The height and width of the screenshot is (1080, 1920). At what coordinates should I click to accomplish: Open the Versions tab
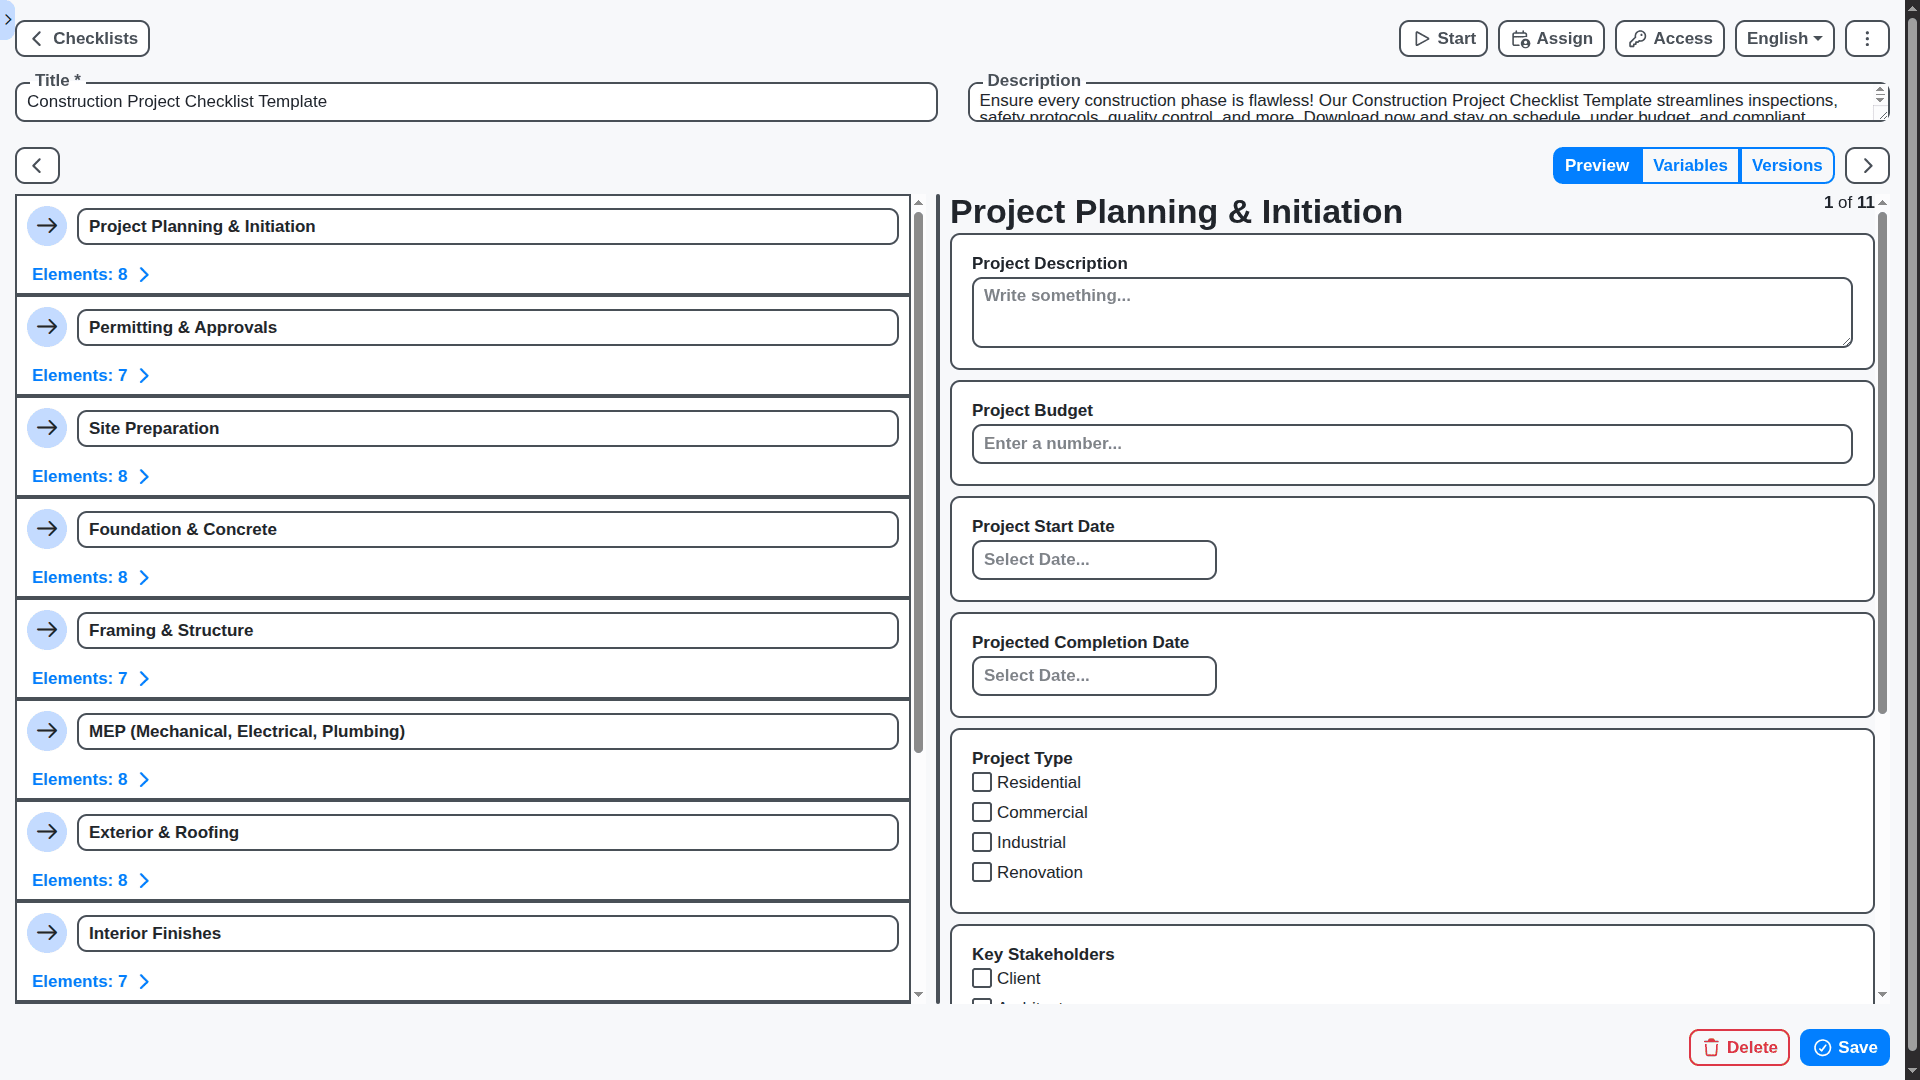(1787, 165)
